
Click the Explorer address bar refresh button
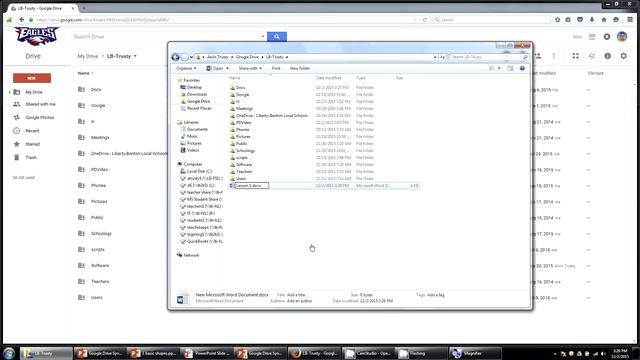coord(442,57)
